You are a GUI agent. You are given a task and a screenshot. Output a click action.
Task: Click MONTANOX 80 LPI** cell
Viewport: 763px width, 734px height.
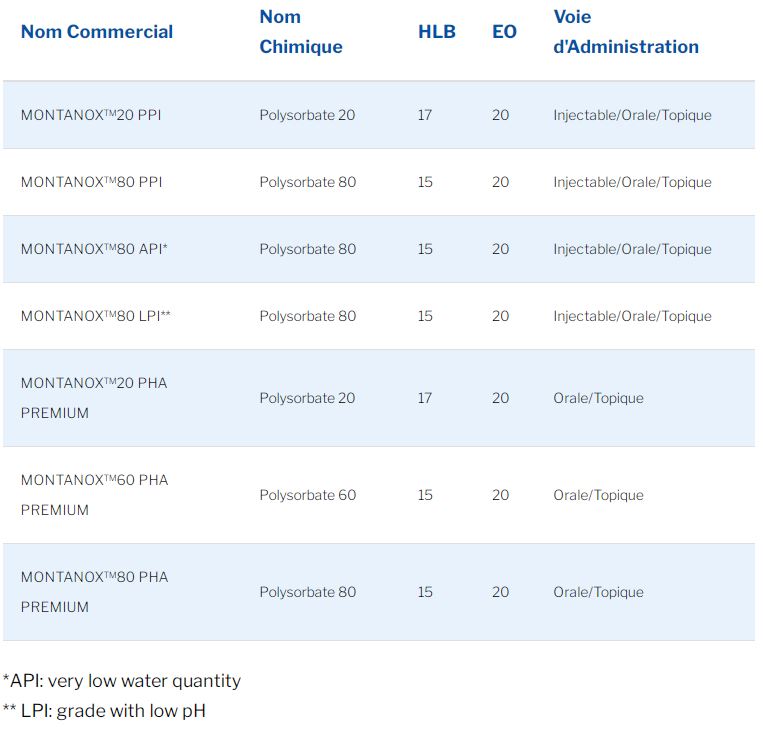(96, 316)
